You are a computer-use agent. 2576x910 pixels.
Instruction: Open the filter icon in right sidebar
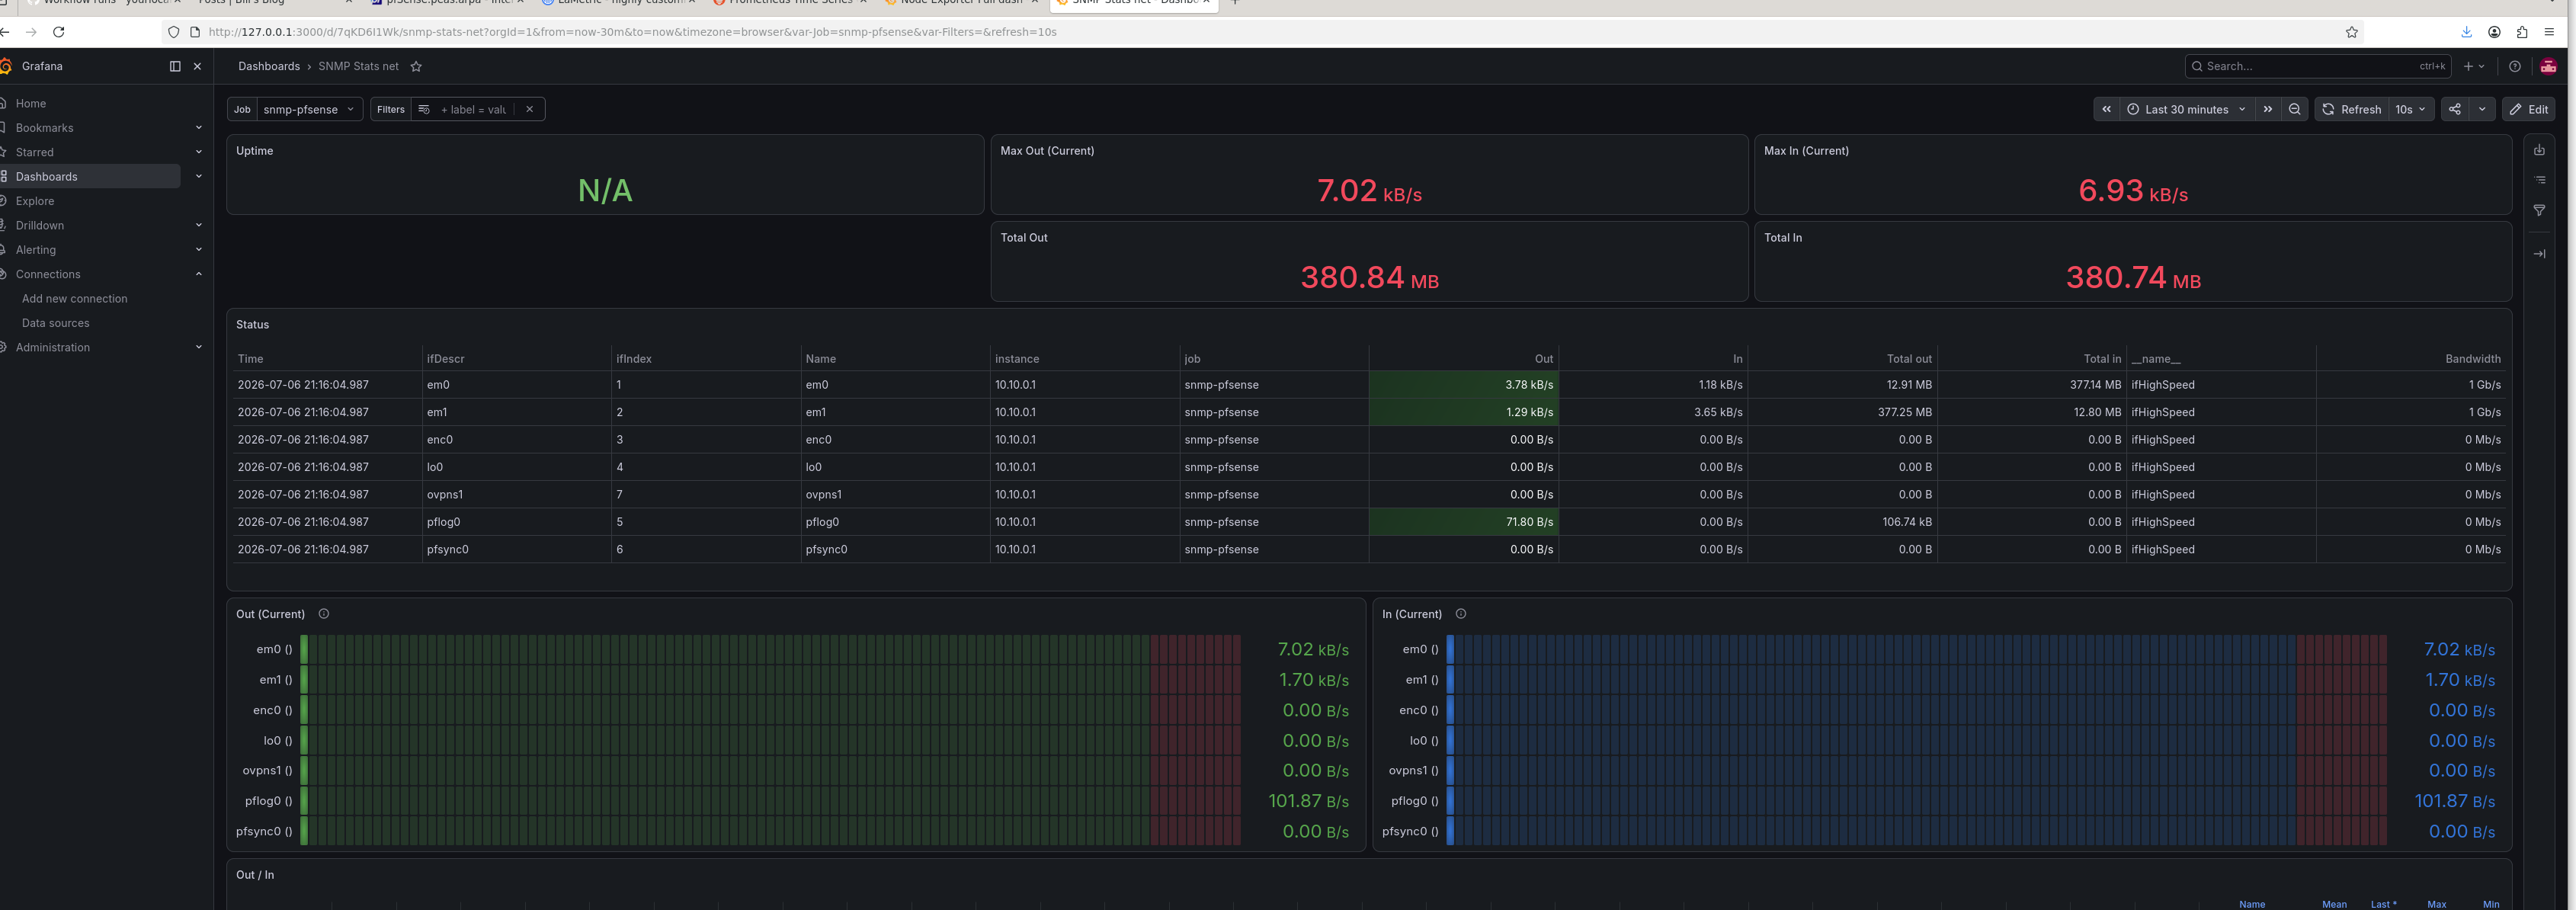[2539, 210]
